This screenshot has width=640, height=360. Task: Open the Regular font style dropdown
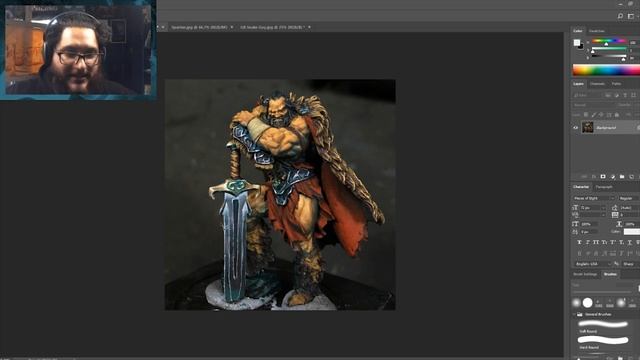(x=629, y=198)
